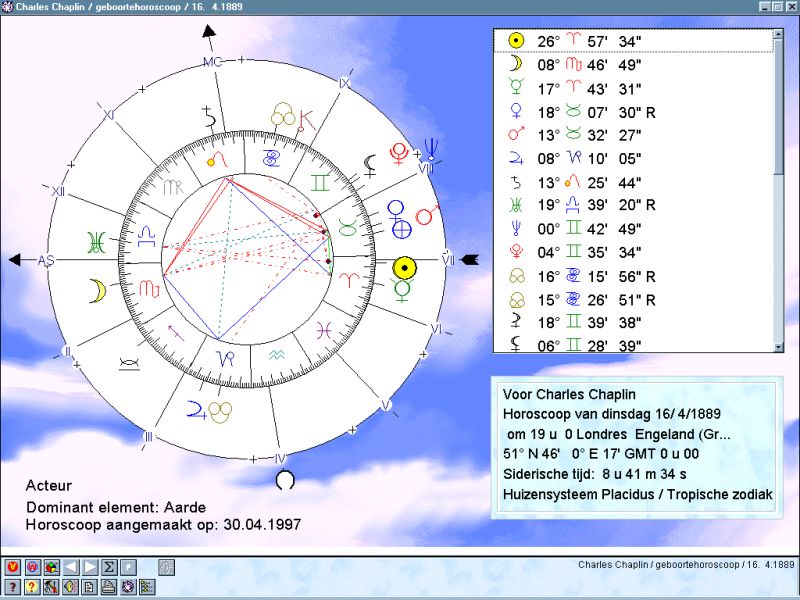
Task: Click positions list scrollbar down arrow
Action: 778,347
